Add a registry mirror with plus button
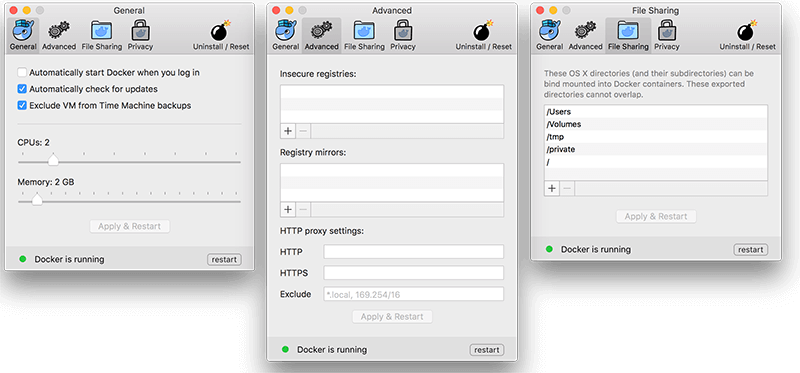The height and width of the screenshot is (373, 800). click(288, 209)
